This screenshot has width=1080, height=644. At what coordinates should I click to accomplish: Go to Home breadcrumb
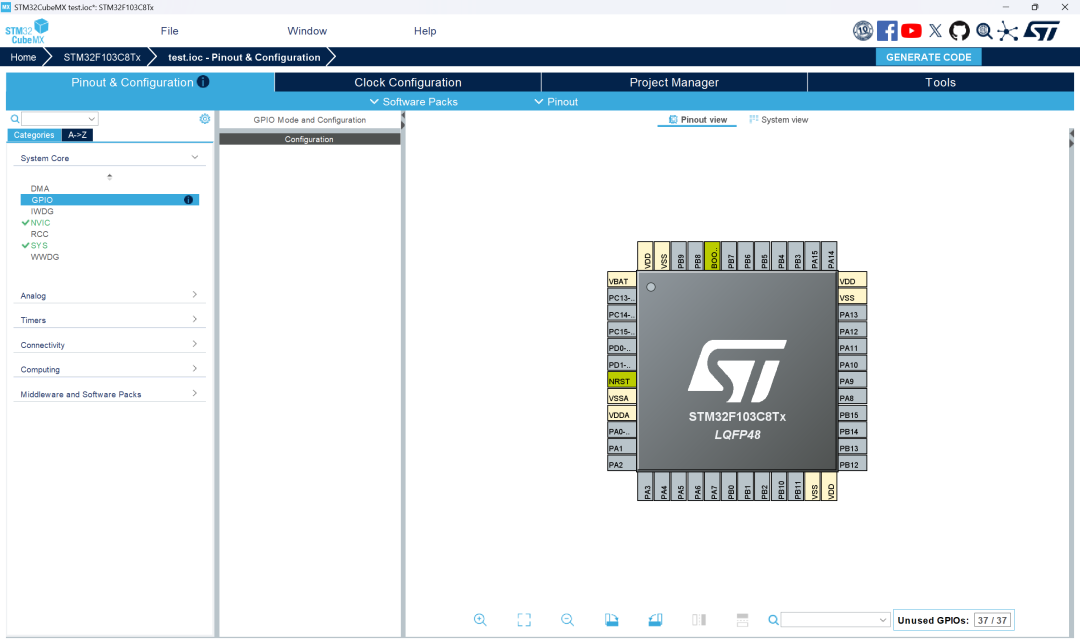coord(23,57)
